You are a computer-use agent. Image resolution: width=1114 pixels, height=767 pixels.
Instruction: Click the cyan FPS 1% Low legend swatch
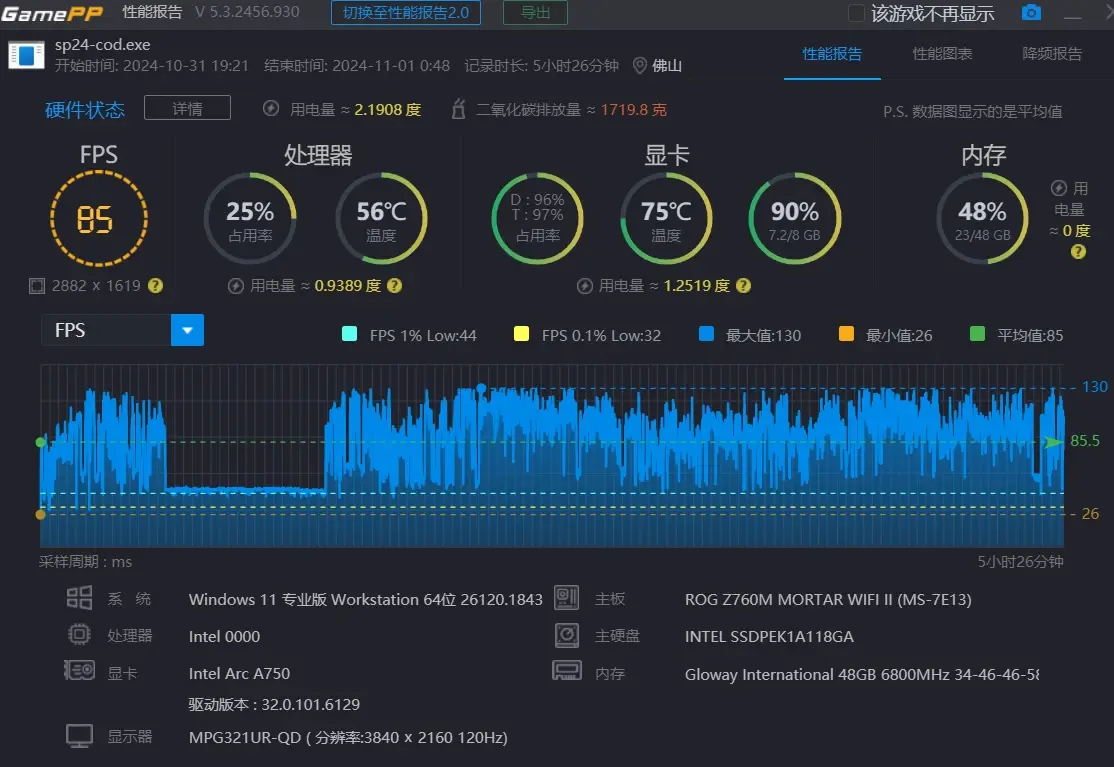(350, 334)
